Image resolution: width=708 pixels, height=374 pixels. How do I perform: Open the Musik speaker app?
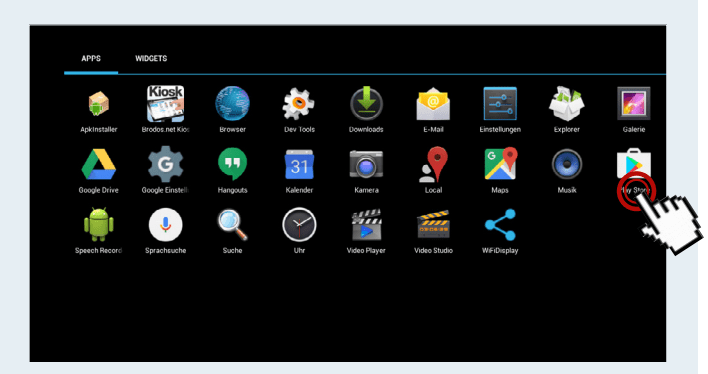[x=567, y=164]
